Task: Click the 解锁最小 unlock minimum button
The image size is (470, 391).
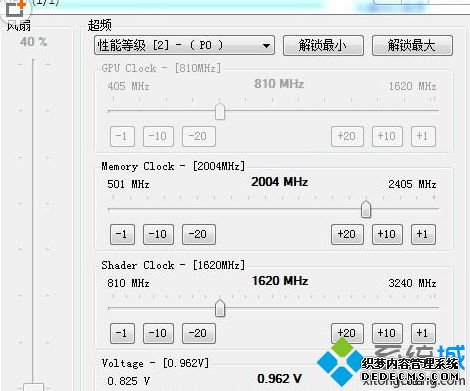Action: pos(323,45)
